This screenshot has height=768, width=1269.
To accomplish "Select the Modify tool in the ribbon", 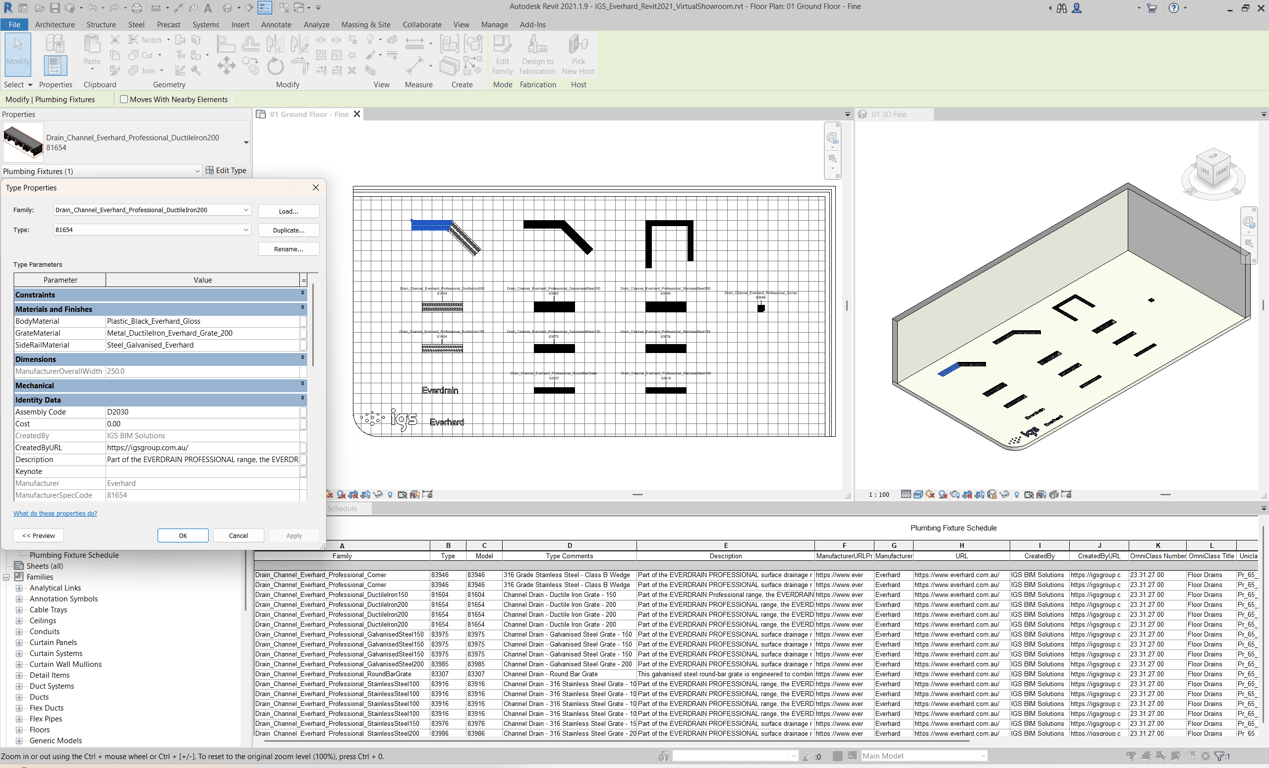I will click(x=18, y=53).
